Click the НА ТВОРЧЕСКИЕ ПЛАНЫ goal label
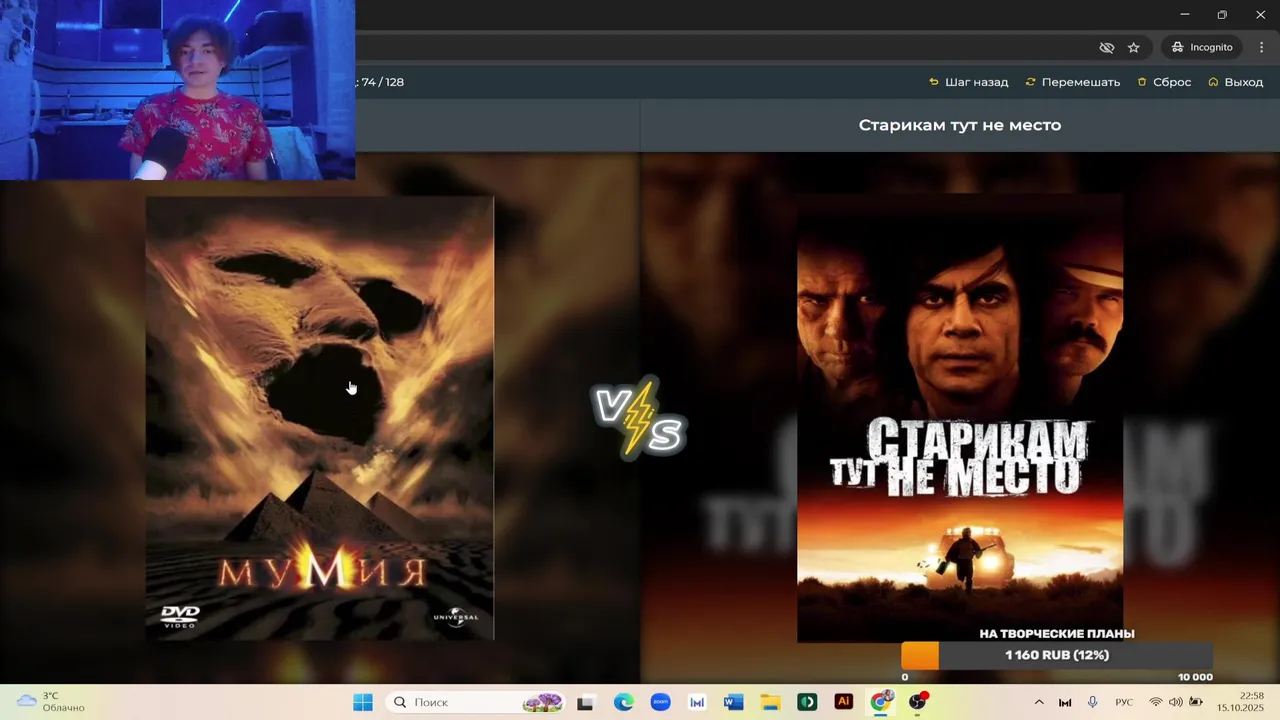The image size is (1280, 720). (x=1057, y=634)
